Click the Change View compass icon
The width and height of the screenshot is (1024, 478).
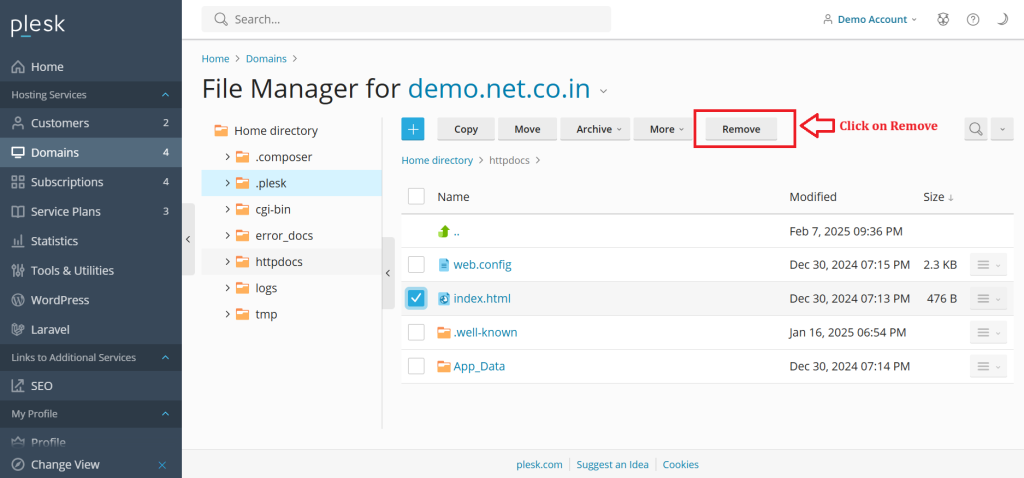coord(18,465)
